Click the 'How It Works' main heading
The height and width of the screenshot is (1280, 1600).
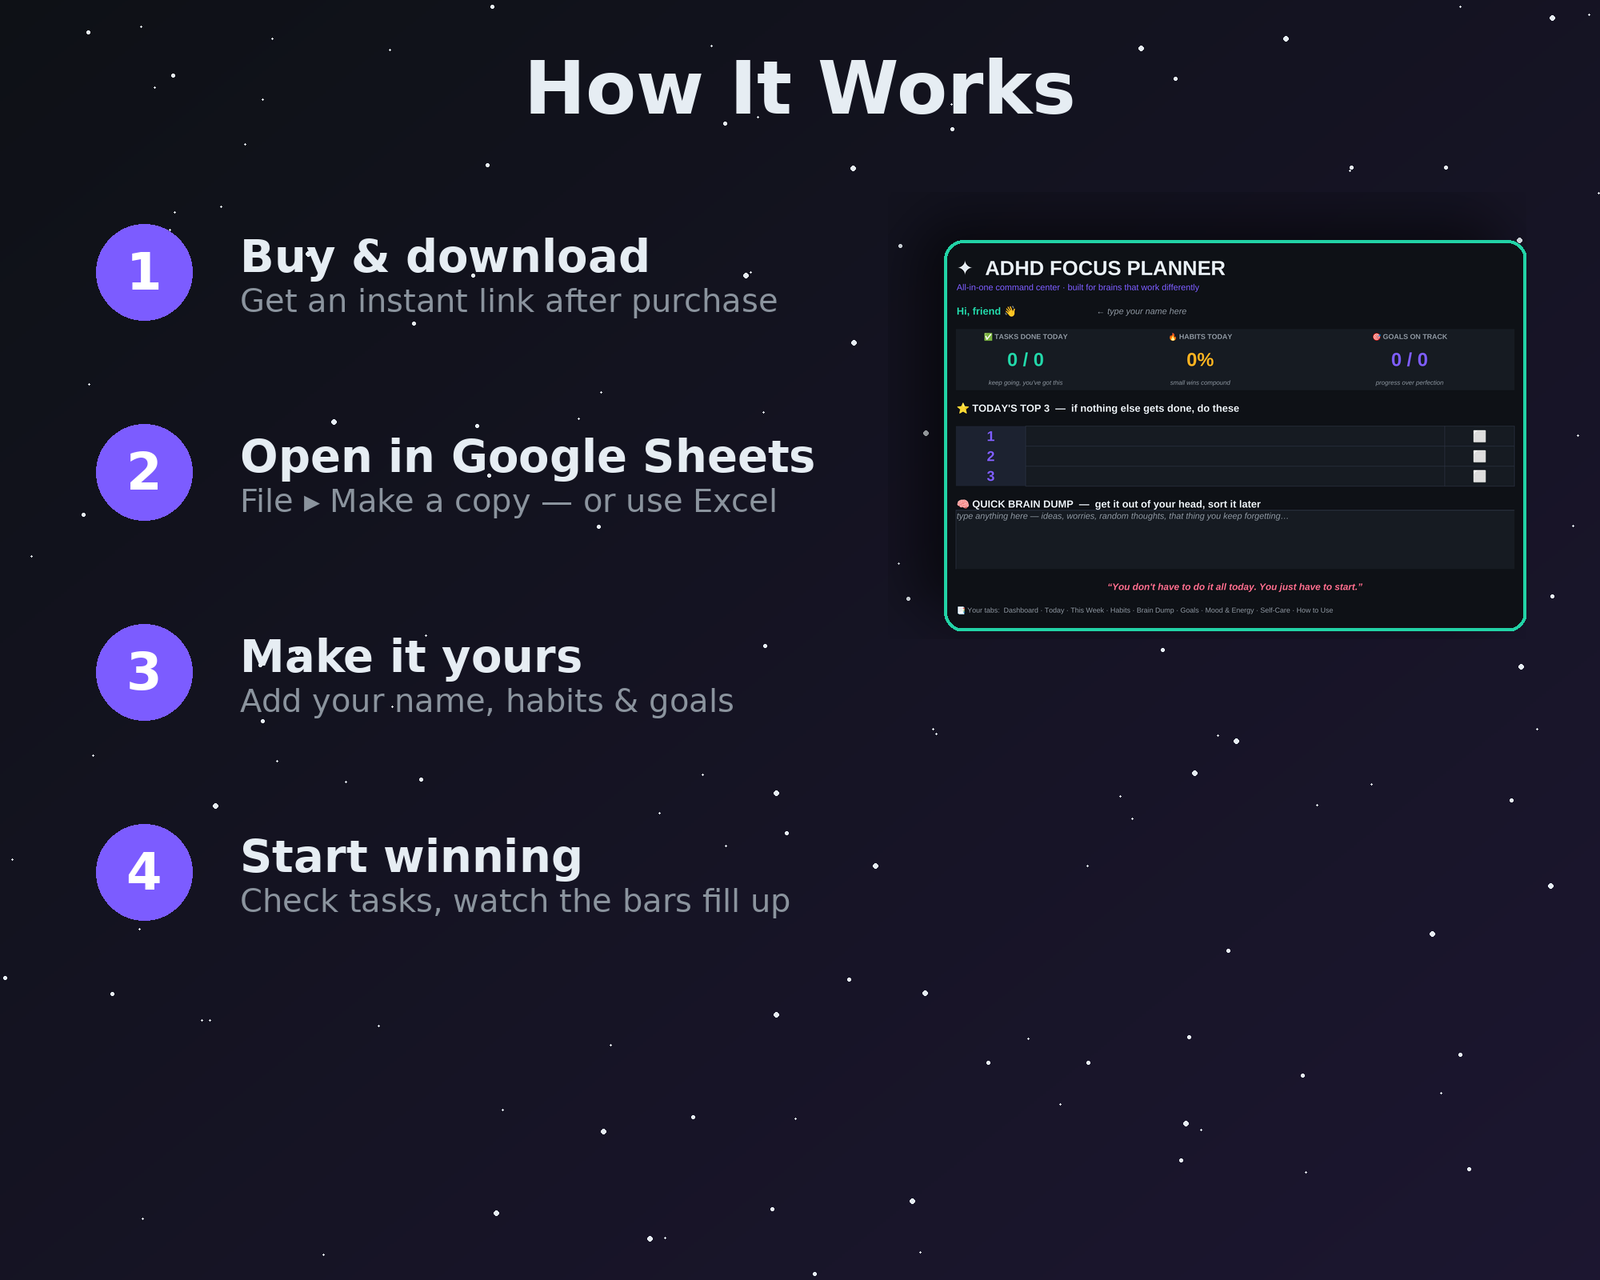click(x=800, y=88)
